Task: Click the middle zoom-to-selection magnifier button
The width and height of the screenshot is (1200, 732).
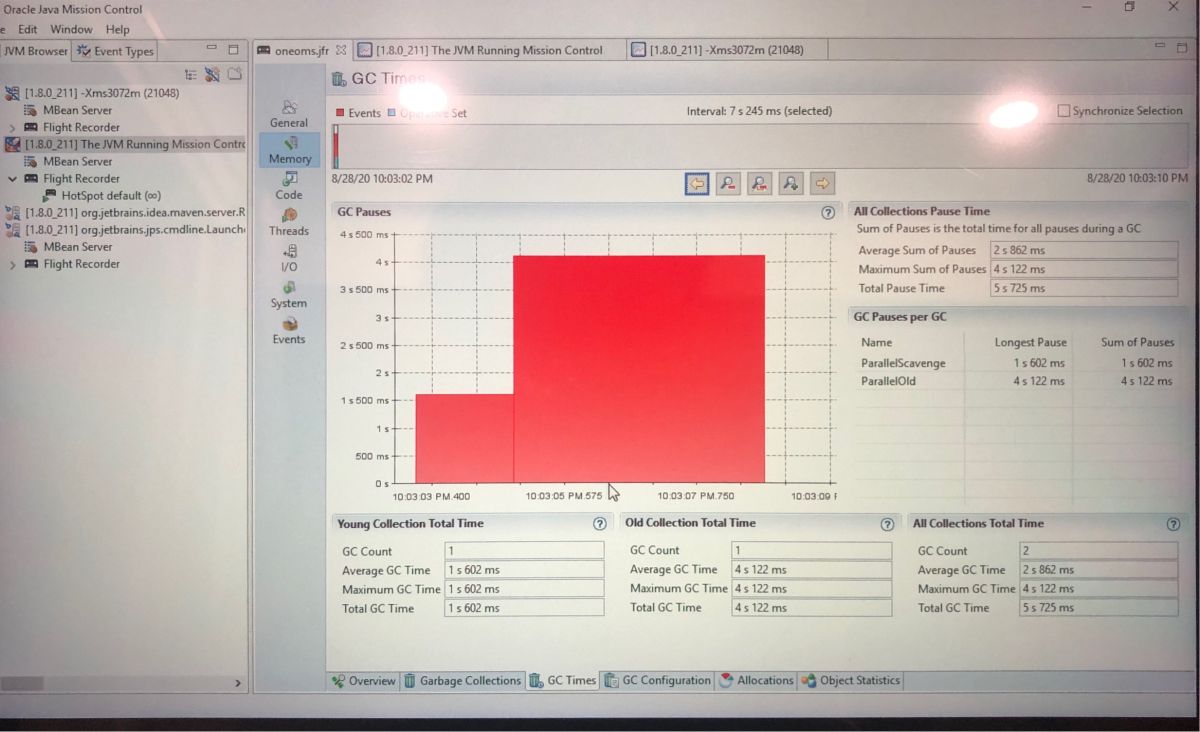Action: pyautogui.click(x=759, y=183)
